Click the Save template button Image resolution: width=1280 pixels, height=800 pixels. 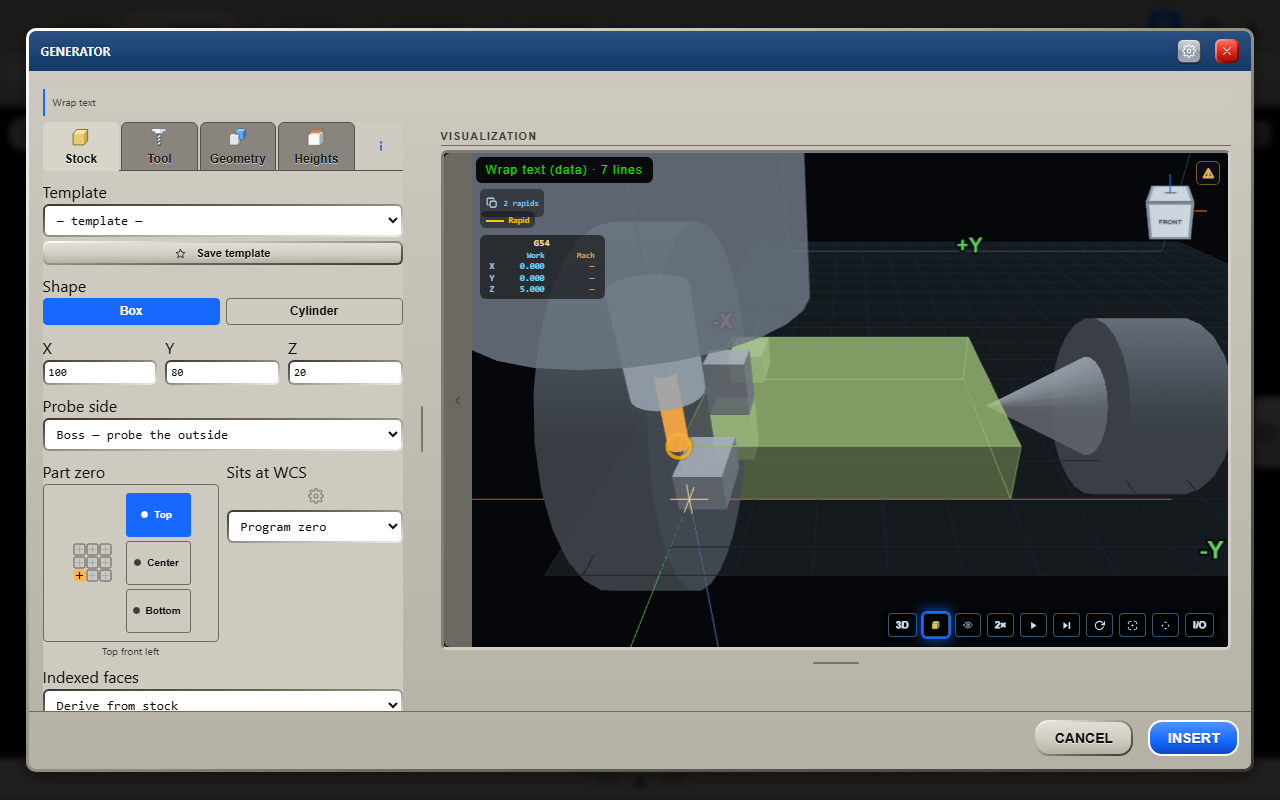coord(223,253)
